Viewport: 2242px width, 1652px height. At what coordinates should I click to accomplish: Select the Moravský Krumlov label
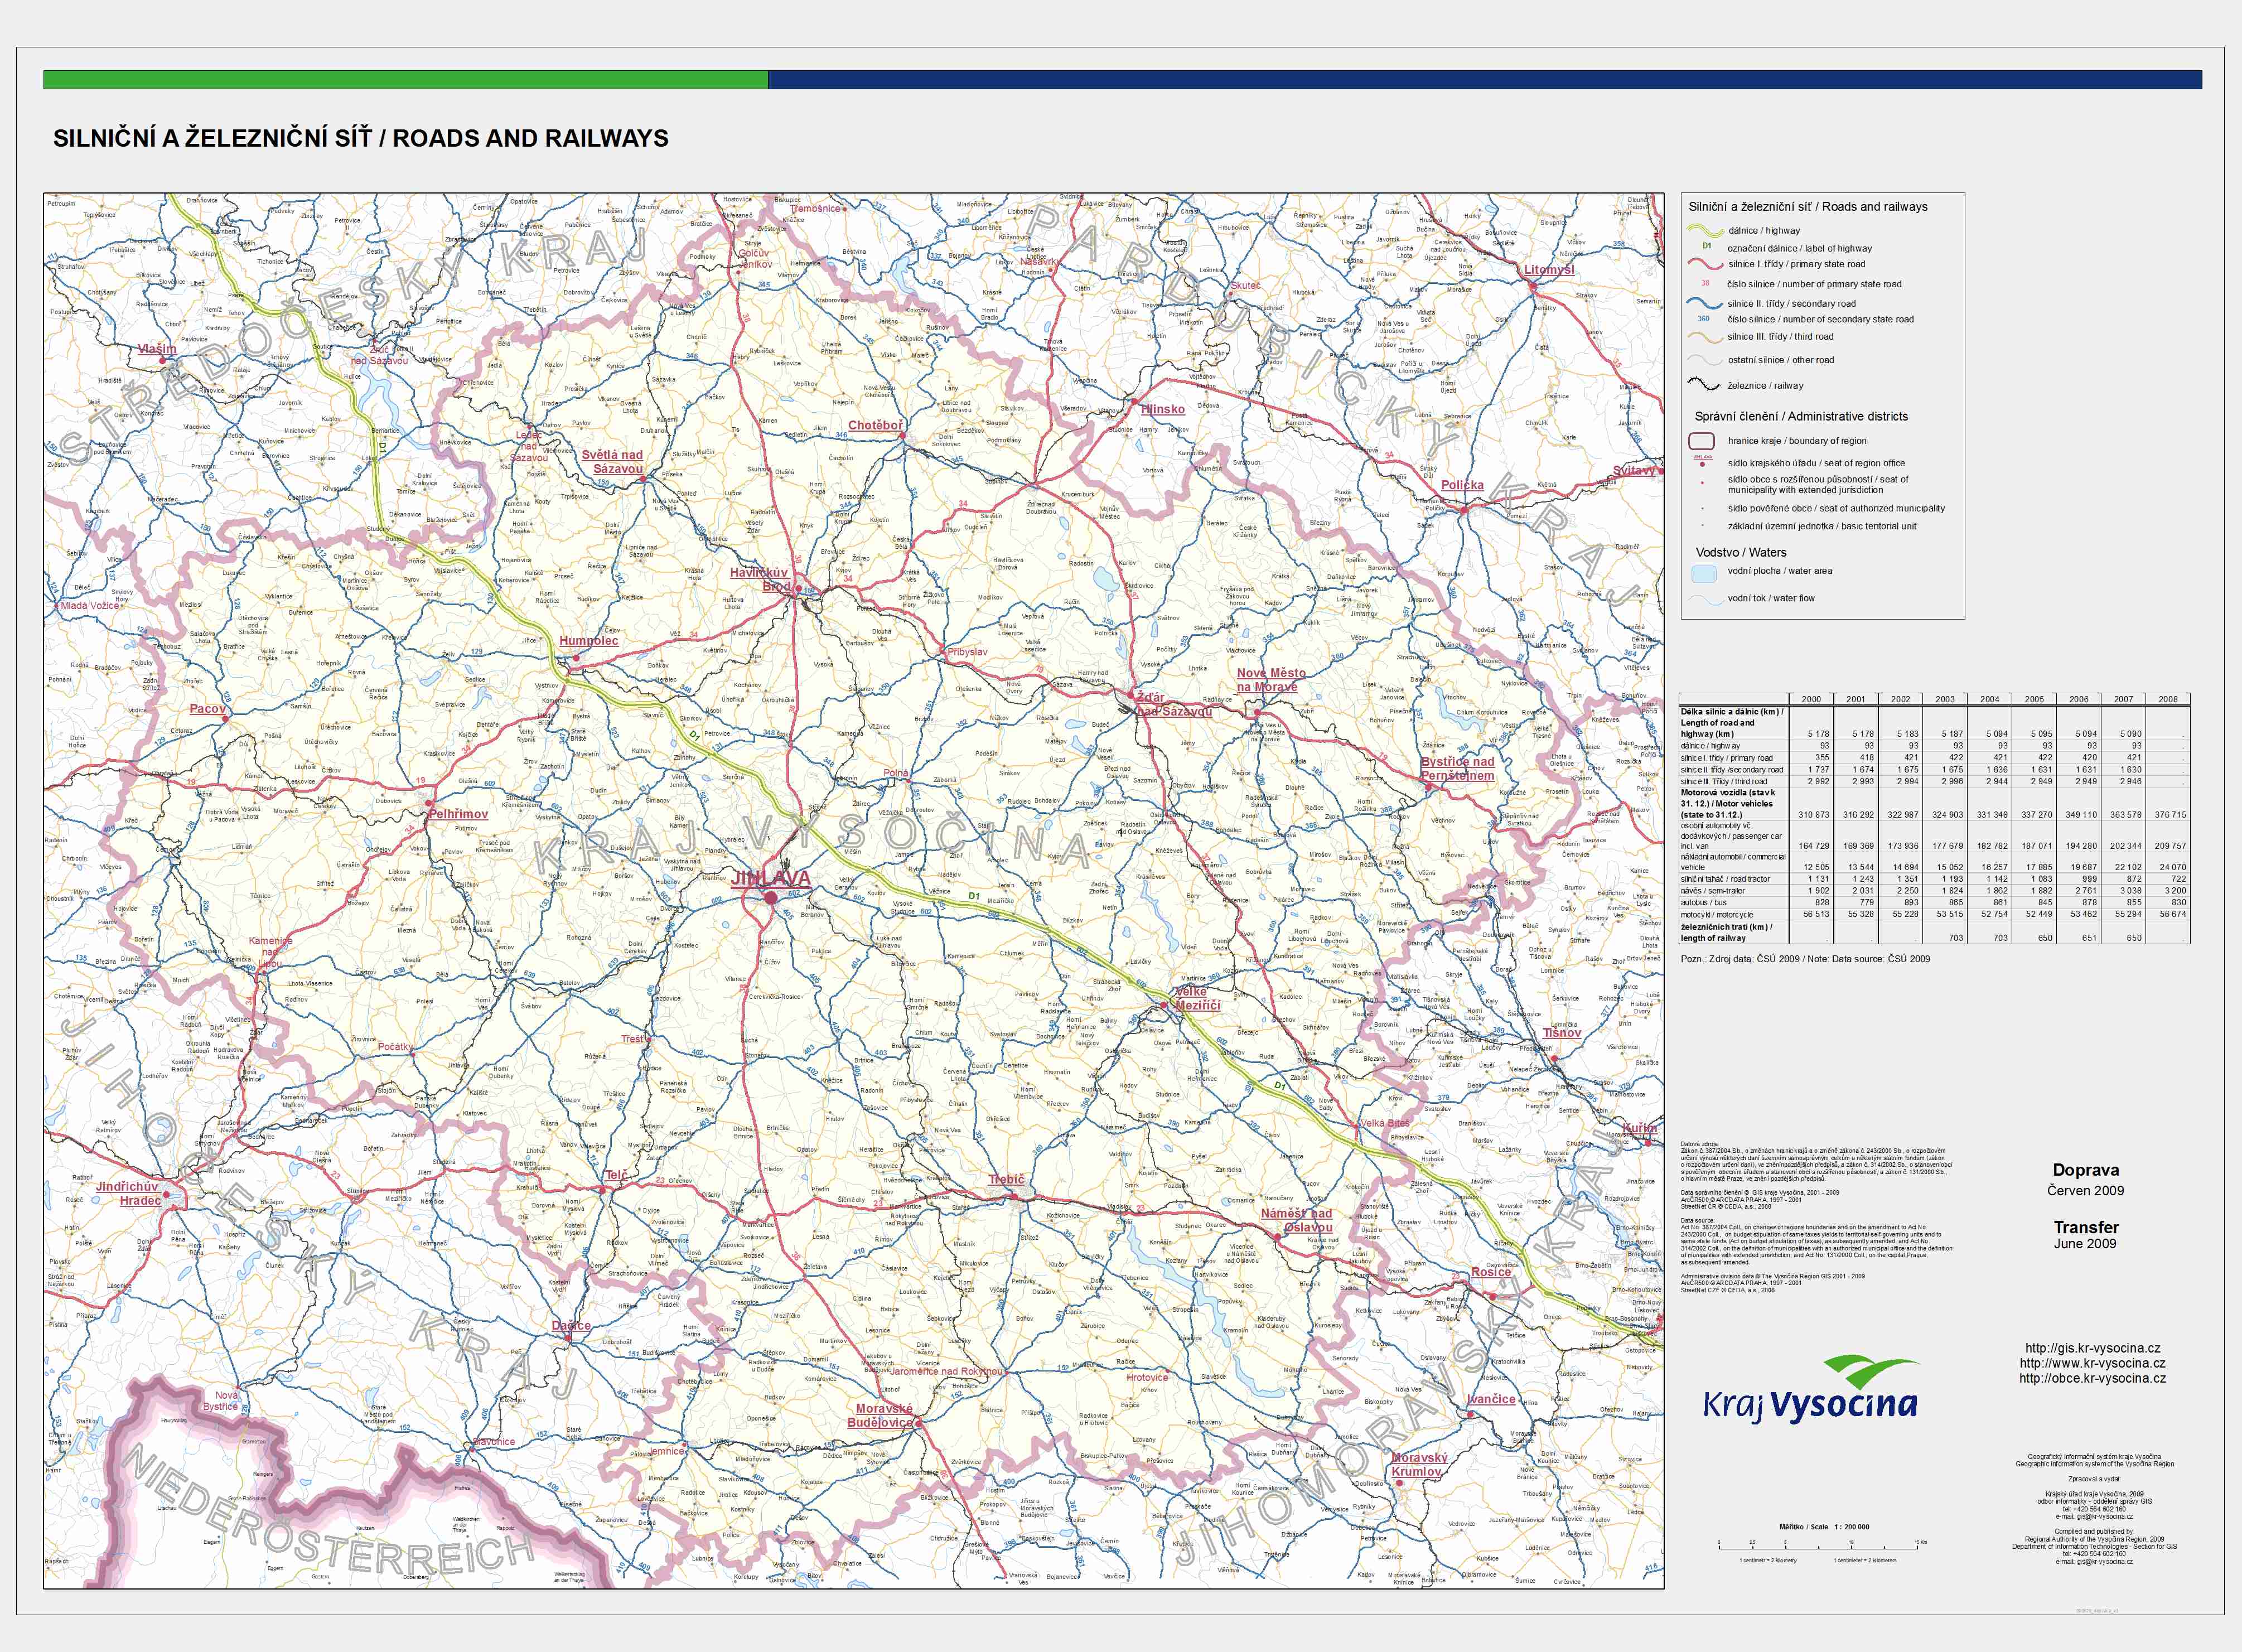(1418, 1465)
